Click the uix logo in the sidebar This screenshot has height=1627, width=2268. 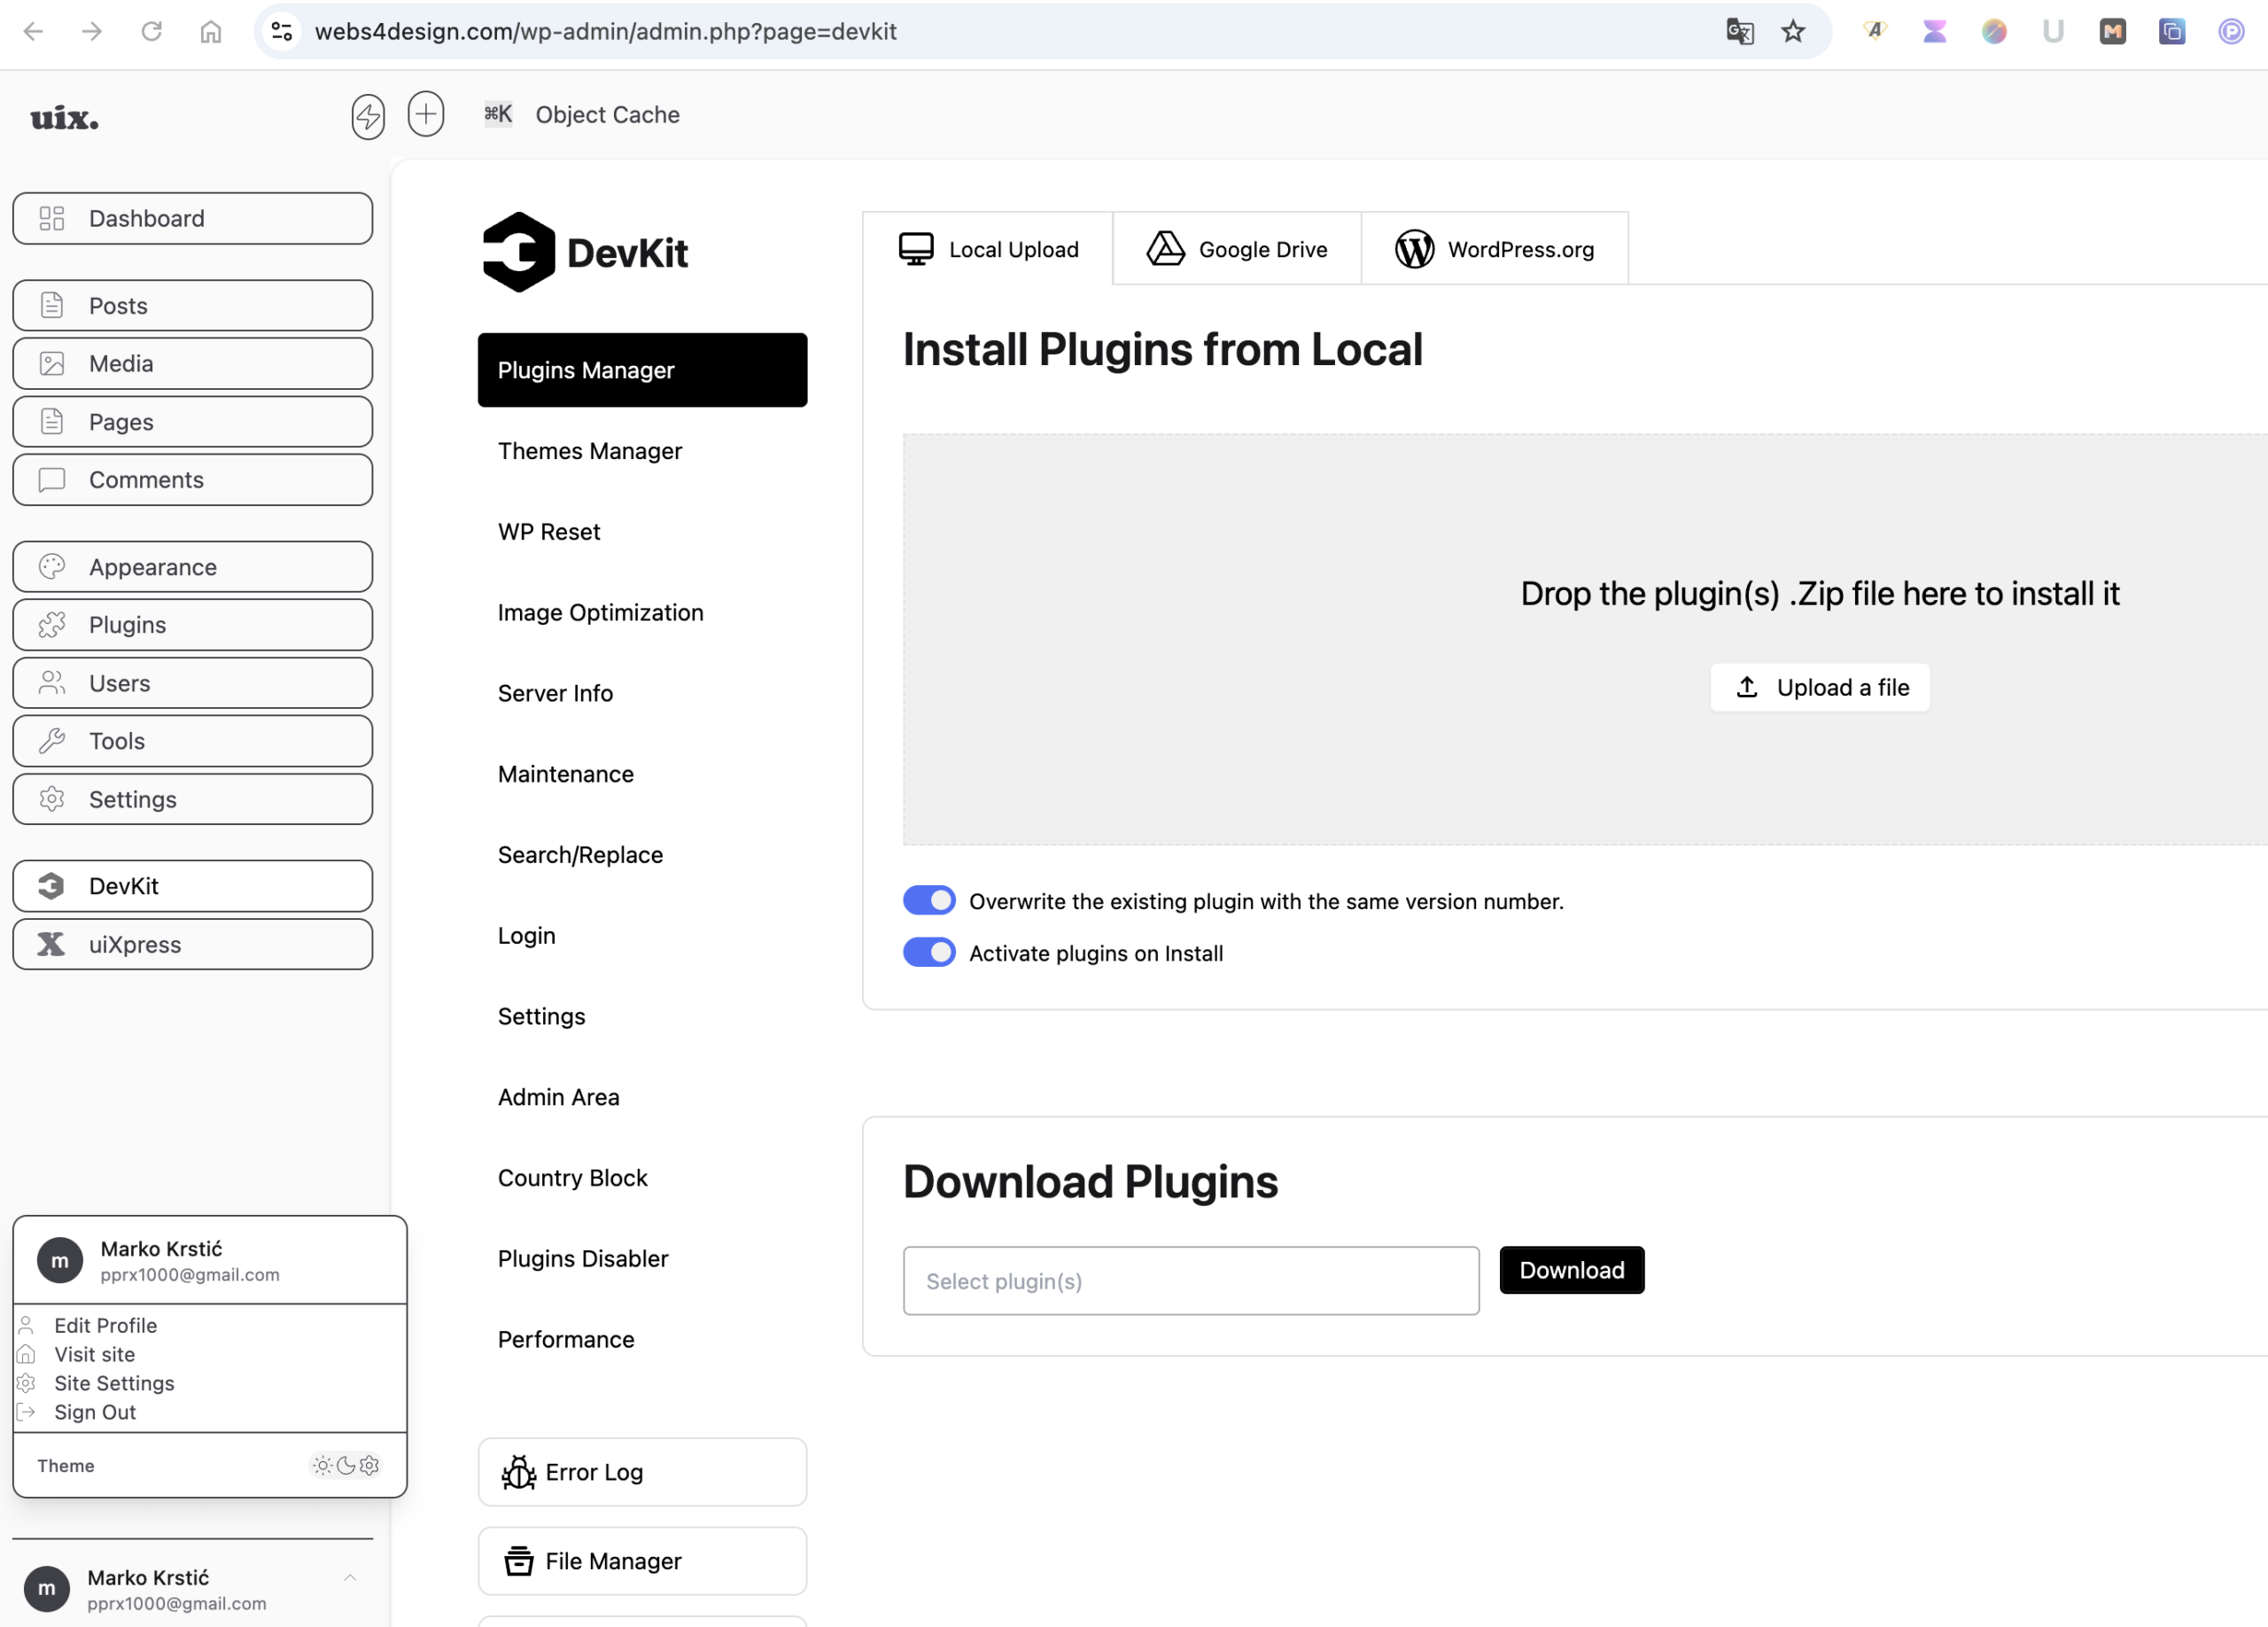65,118
